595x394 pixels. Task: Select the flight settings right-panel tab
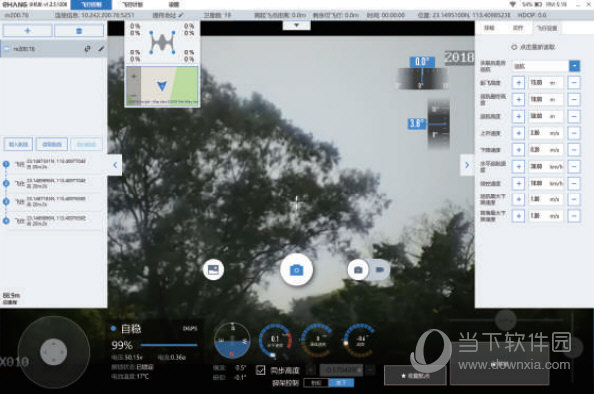[x=546, y=28]
